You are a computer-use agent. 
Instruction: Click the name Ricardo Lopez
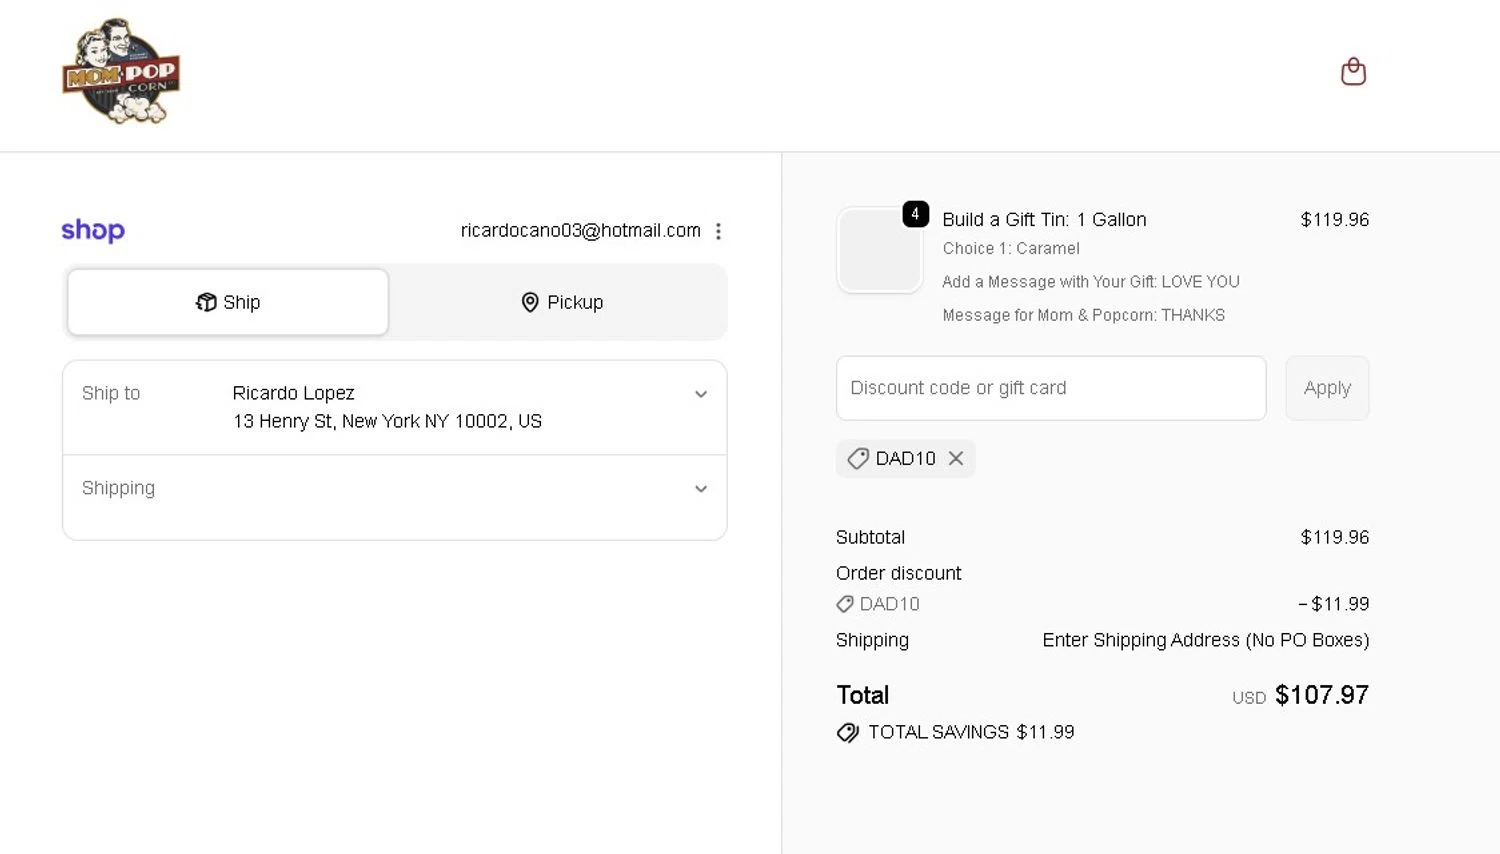pyautogui.click(x=293, y=393)
